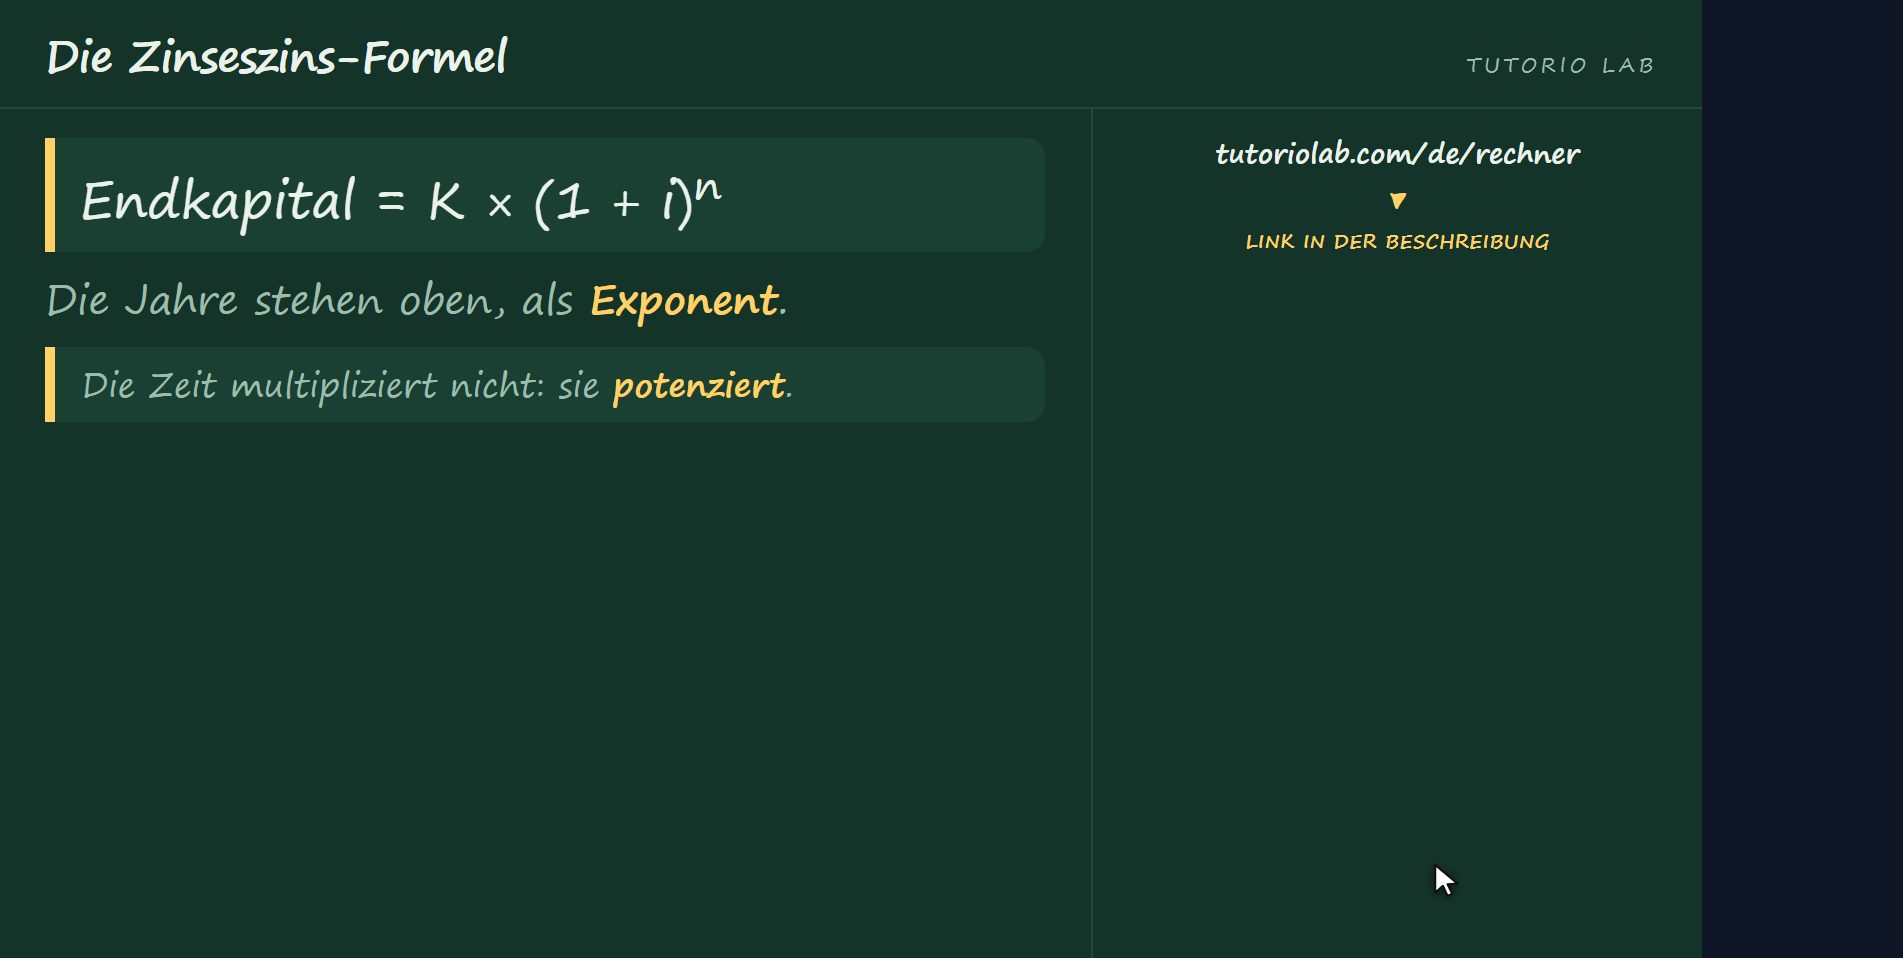Click the yellow down-pointing triangle arrow

tap(1398, 201)
